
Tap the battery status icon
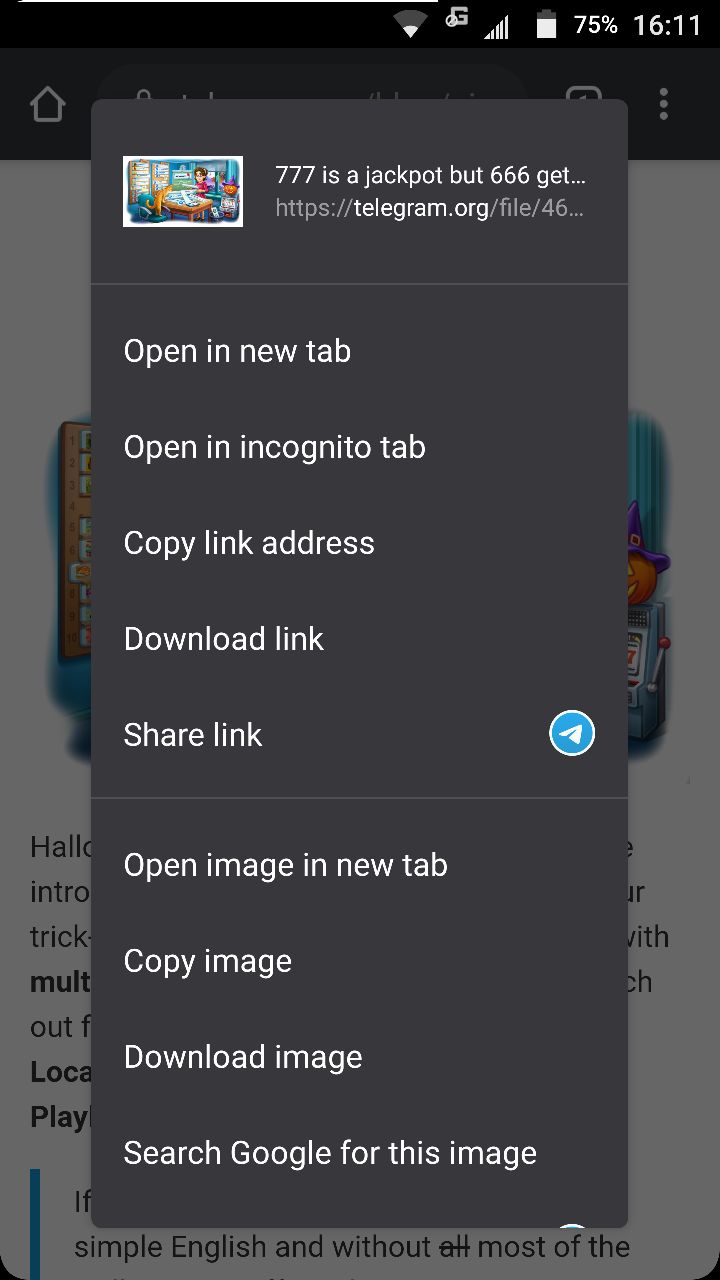tap(546, 25)
